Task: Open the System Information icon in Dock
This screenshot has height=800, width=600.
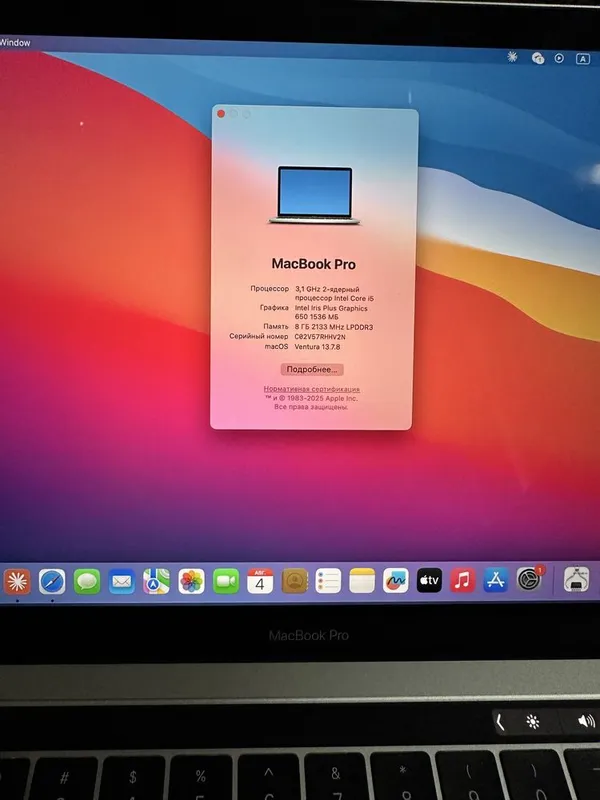Action: click(x=577, y=579)
